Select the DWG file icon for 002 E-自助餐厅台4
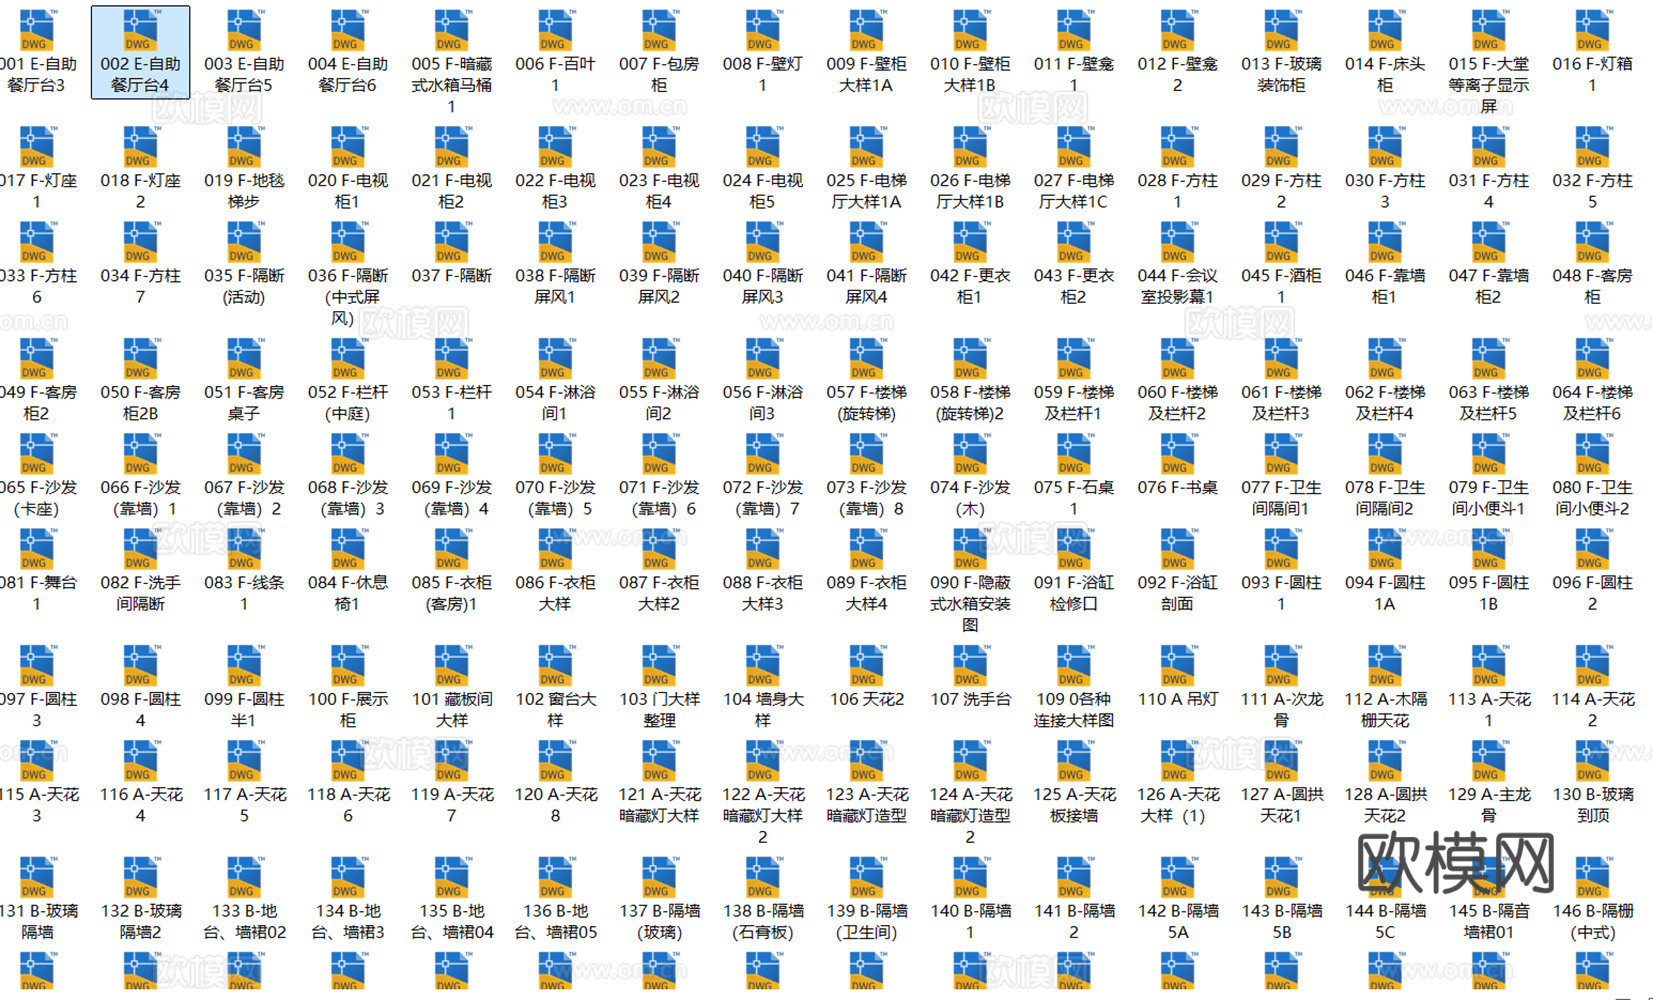1653x1000 pixels. coord(141,30)
